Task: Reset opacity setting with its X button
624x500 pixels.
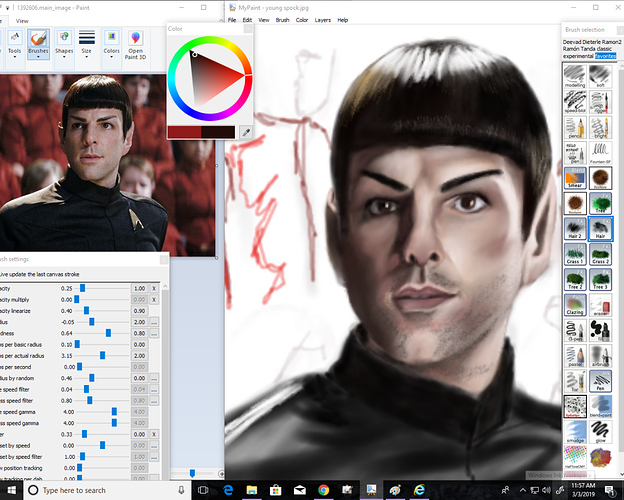Action: [x=154, y=288]
